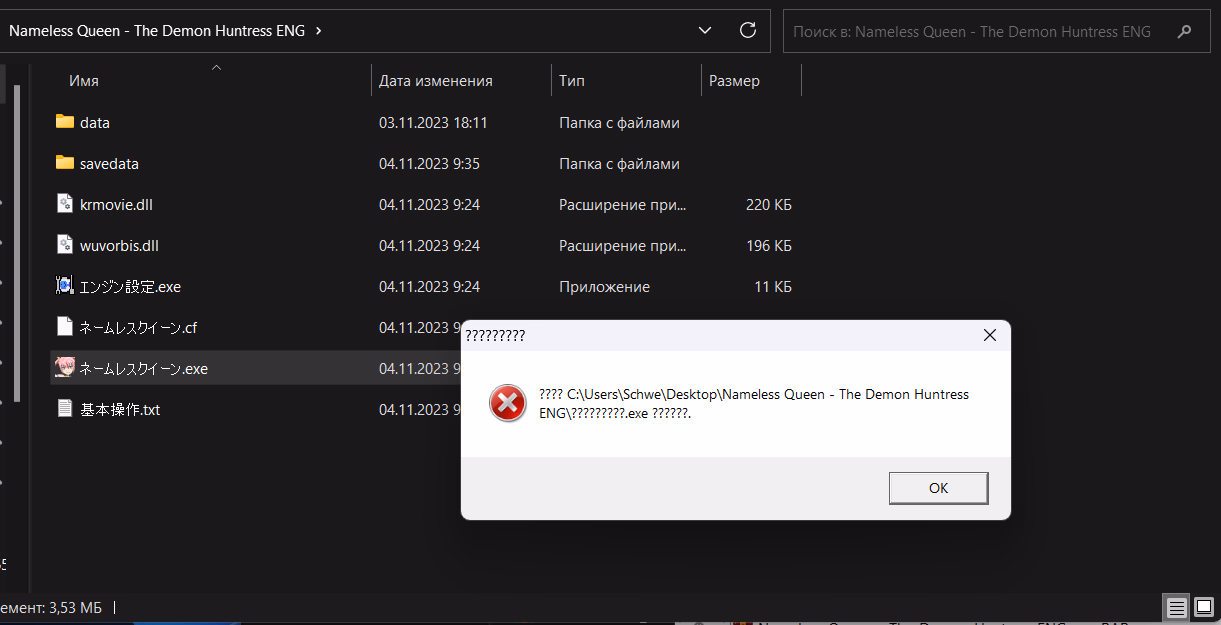Image resolution: width=1221 pixels, height=625 pixels.
Task: Click date 04.11.2023 9:35 of savedata
Action: (x=429, y=163)
